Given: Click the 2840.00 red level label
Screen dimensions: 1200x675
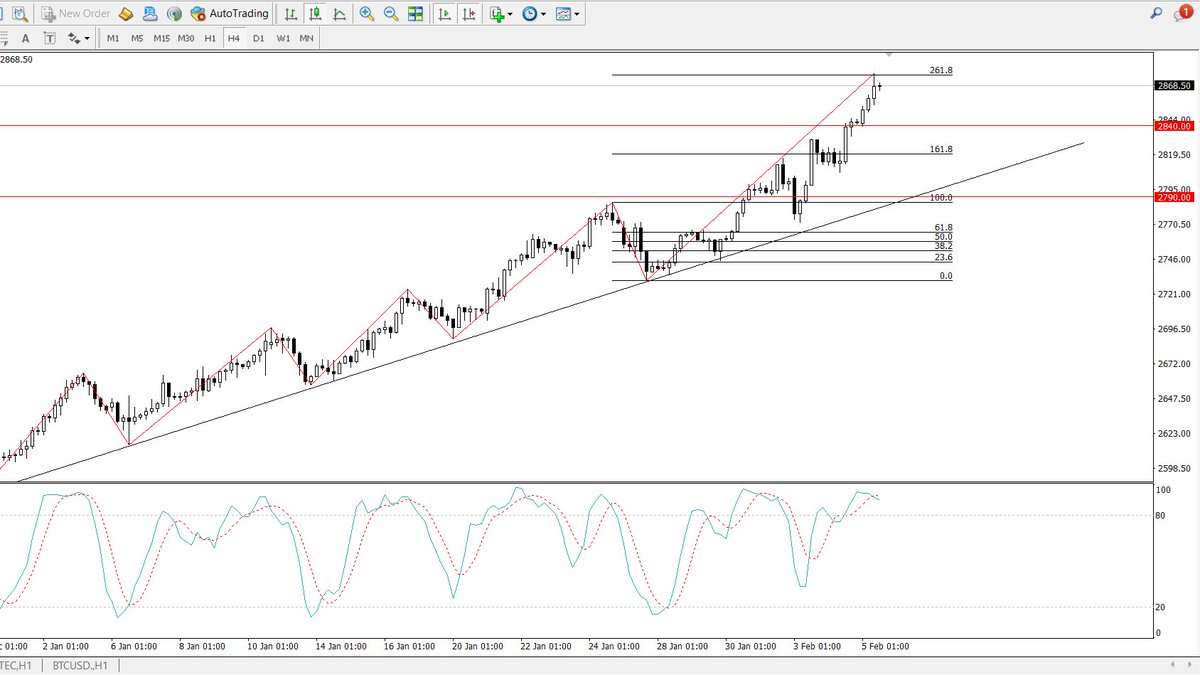Looking at the screenshot, I should [x=1174, y=126].
